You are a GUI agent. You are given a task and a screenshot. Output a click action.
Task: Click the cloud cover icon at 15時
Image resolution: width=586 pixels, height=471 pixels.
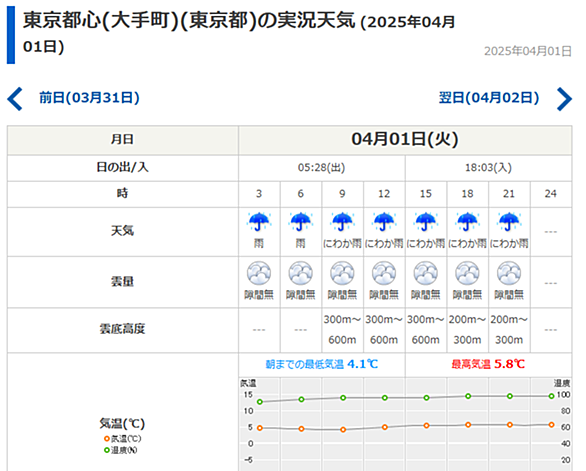click(x=426, y=273)
